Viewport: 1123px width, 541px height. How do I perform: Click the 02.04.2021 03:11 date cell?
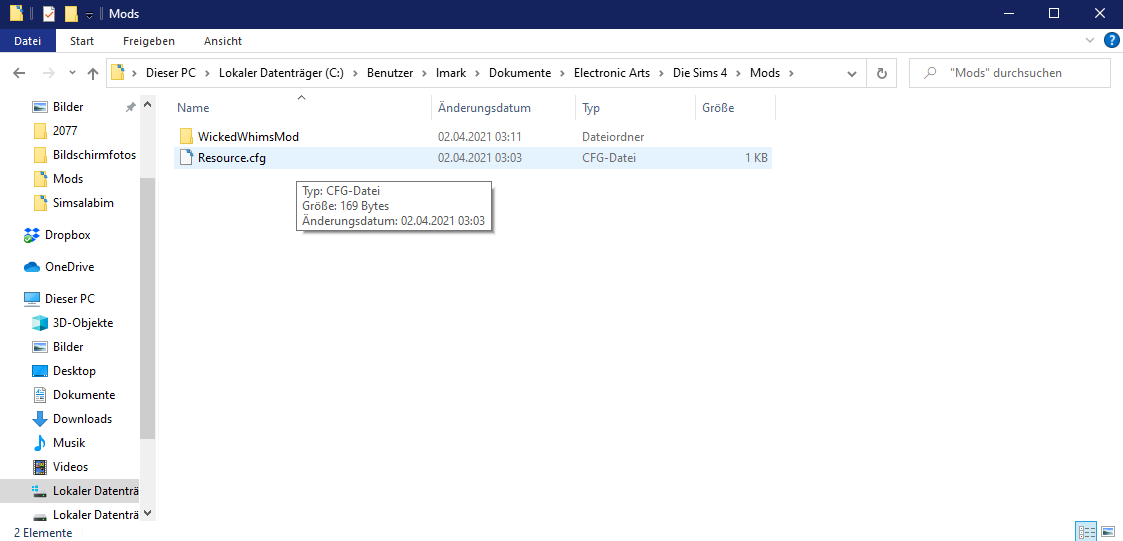coord(479,136)
